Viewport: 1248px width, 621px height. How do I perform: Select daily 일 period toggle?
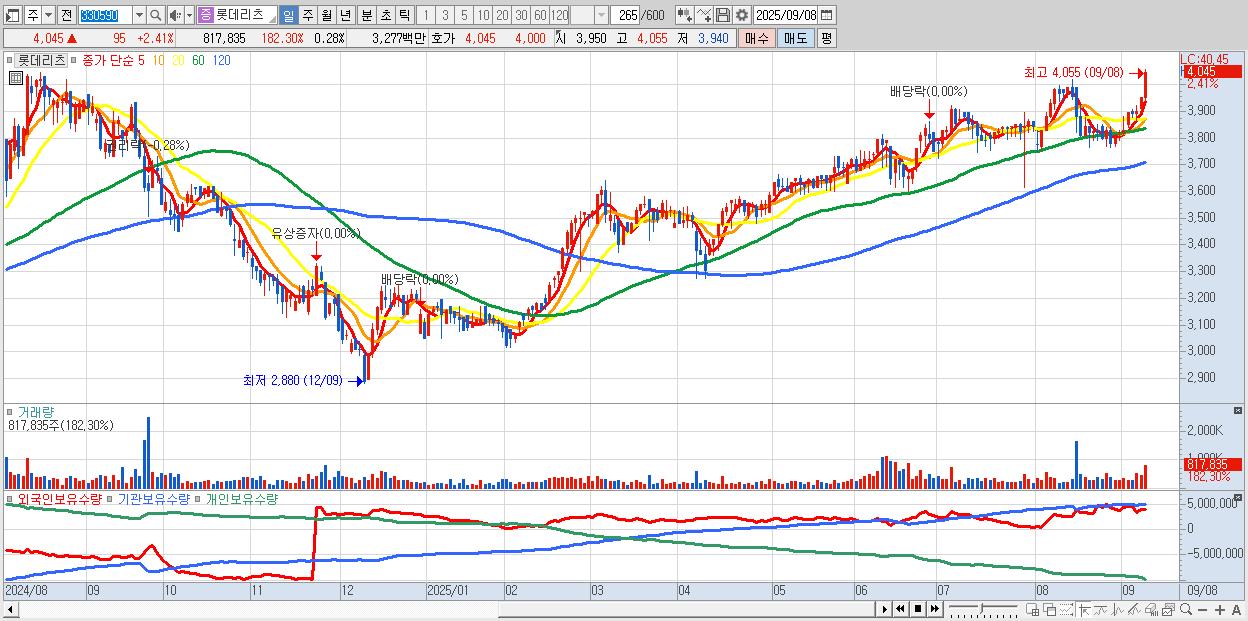pos(289,15)
